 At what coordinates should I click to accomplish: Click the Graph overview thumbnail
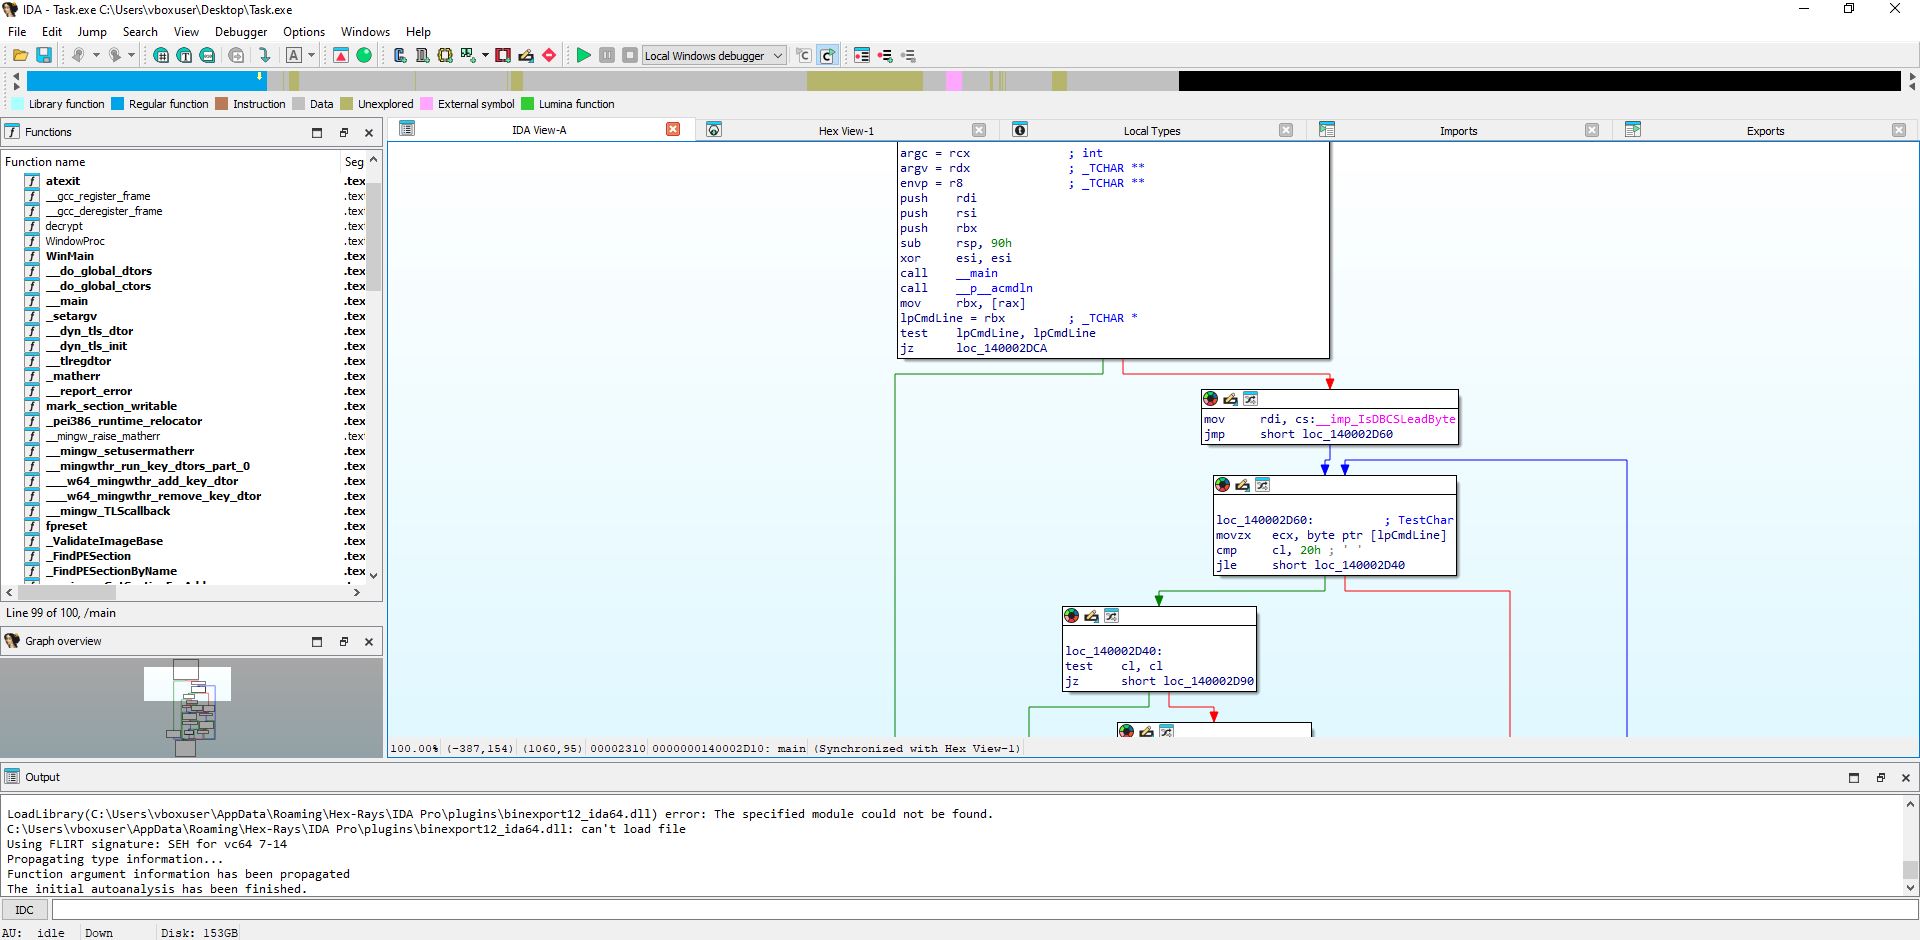pos(191,707)
